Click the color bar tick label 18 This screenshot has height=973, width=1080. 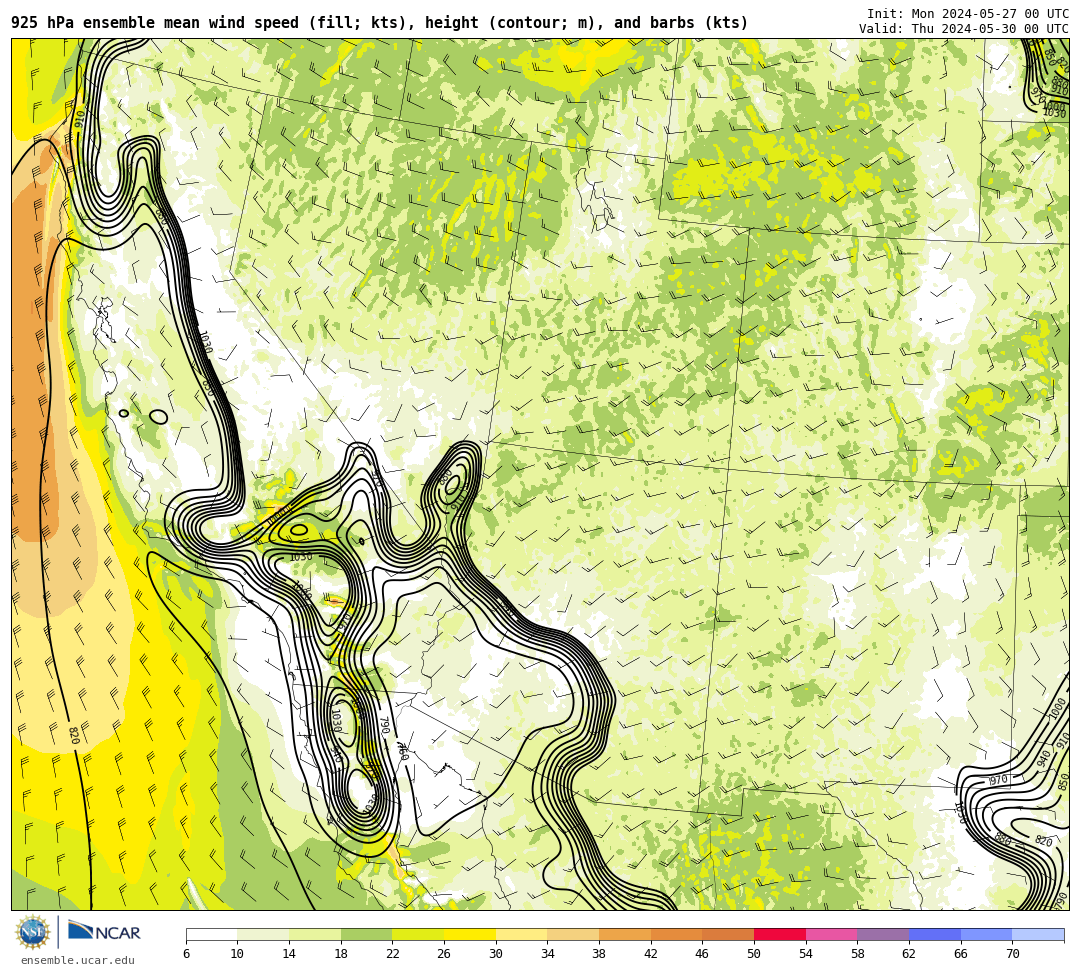[341, 954]
